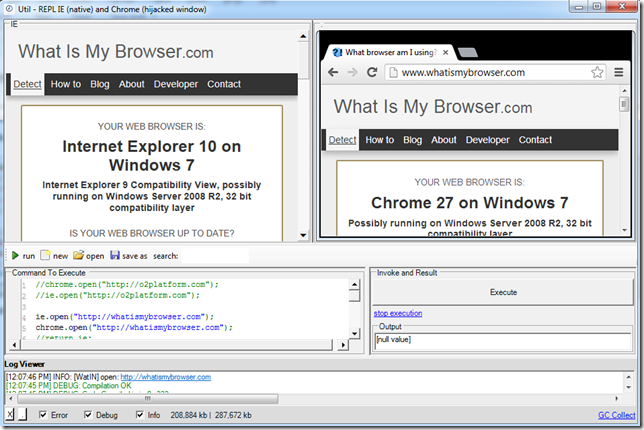Click the Chrome page vertical scrollbar thumb
644x430 pixels.
tap(624, 104)
